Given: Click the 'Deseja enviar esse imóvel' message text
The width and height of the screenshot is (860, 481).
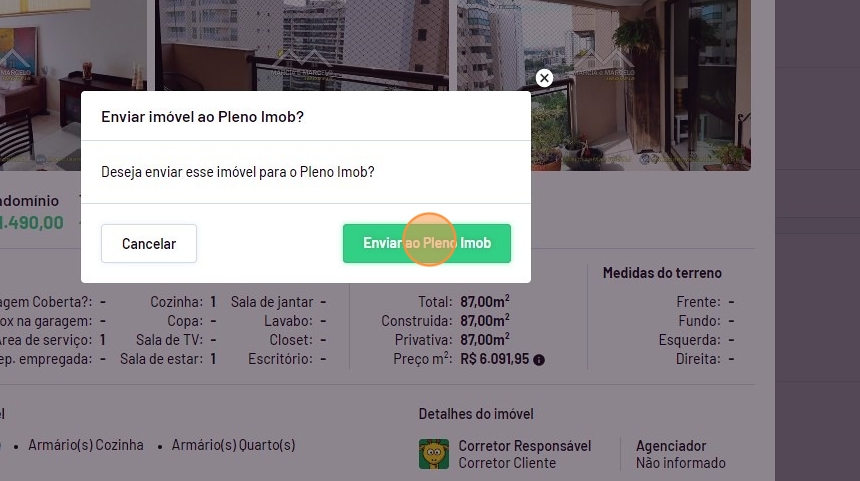Looking at the screenshot, I should (x=238, y=172).
